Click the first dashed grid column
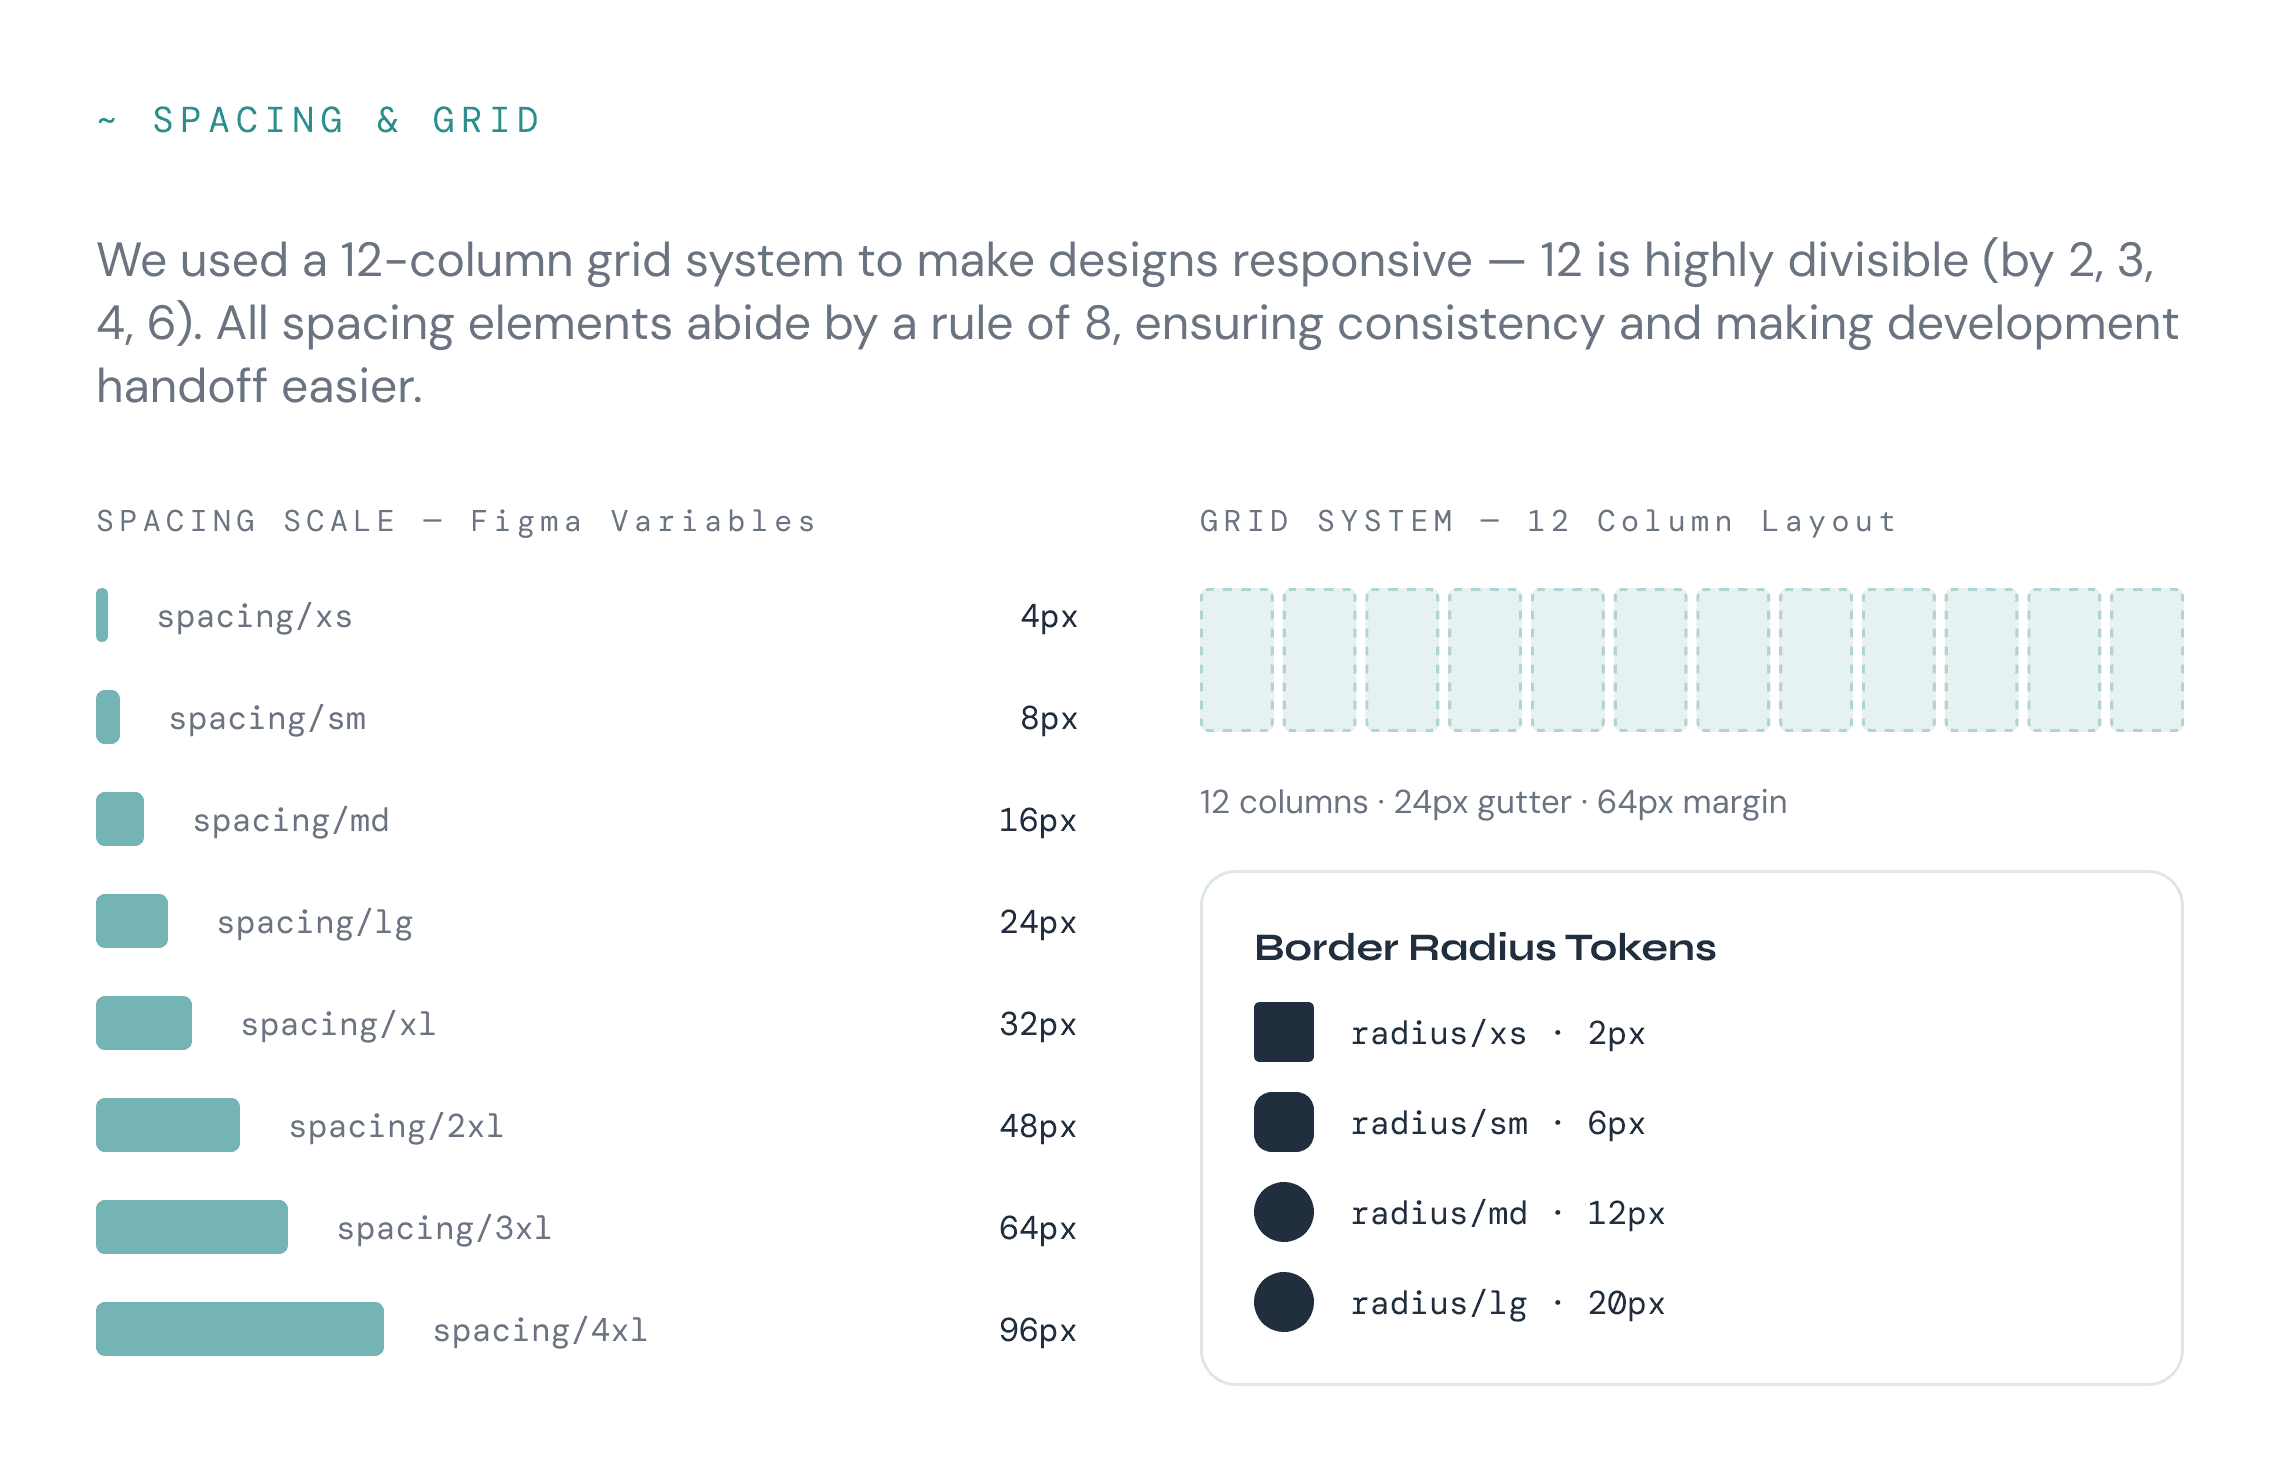 tap(1237, 660)
